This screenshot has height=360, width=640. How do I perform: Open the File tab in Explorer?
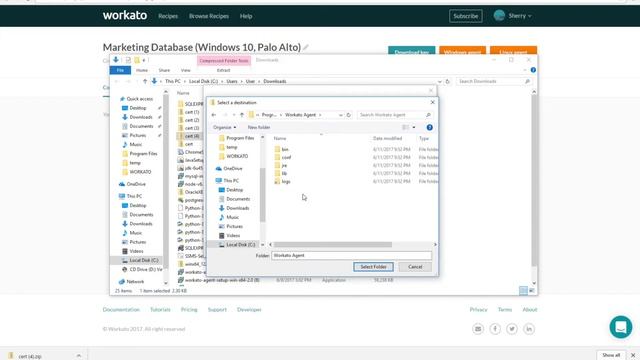(120, 70)
